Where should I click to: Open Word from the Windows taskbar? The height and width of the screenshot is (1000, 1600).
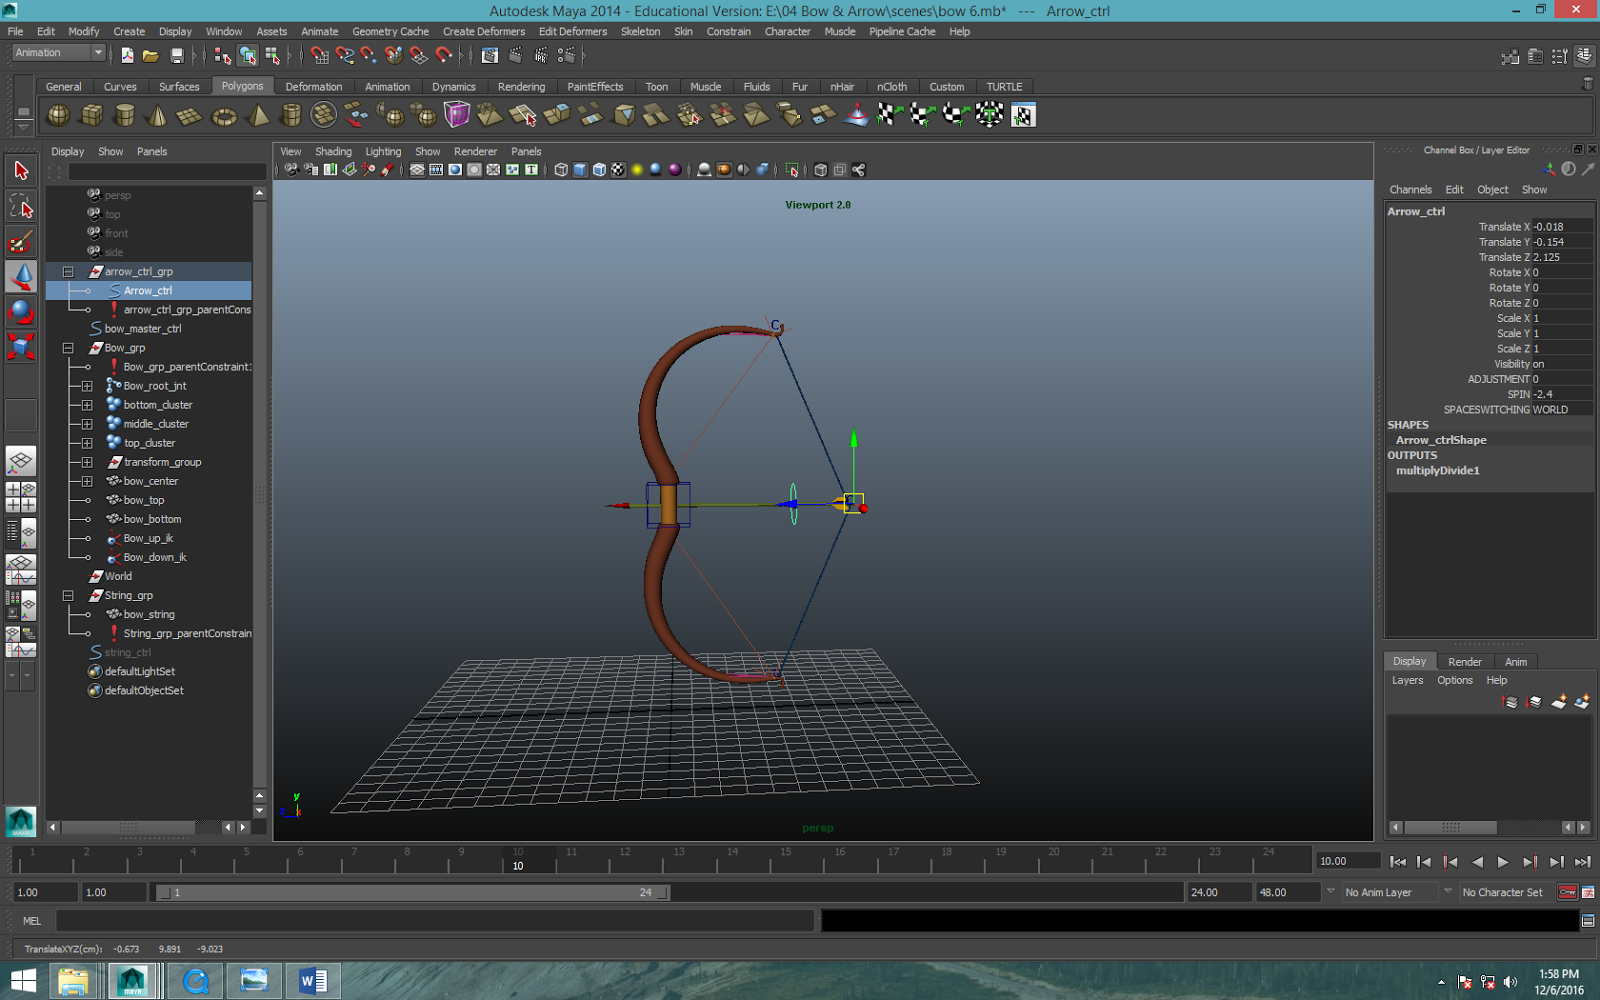313,981
